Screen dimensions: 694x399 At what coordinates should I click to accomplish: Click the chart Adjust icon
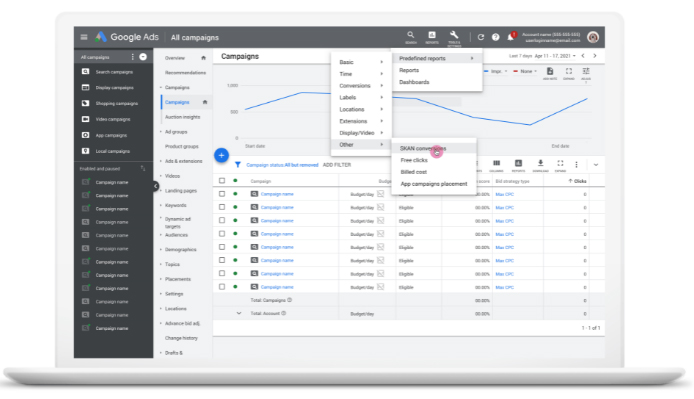point(586,74)
